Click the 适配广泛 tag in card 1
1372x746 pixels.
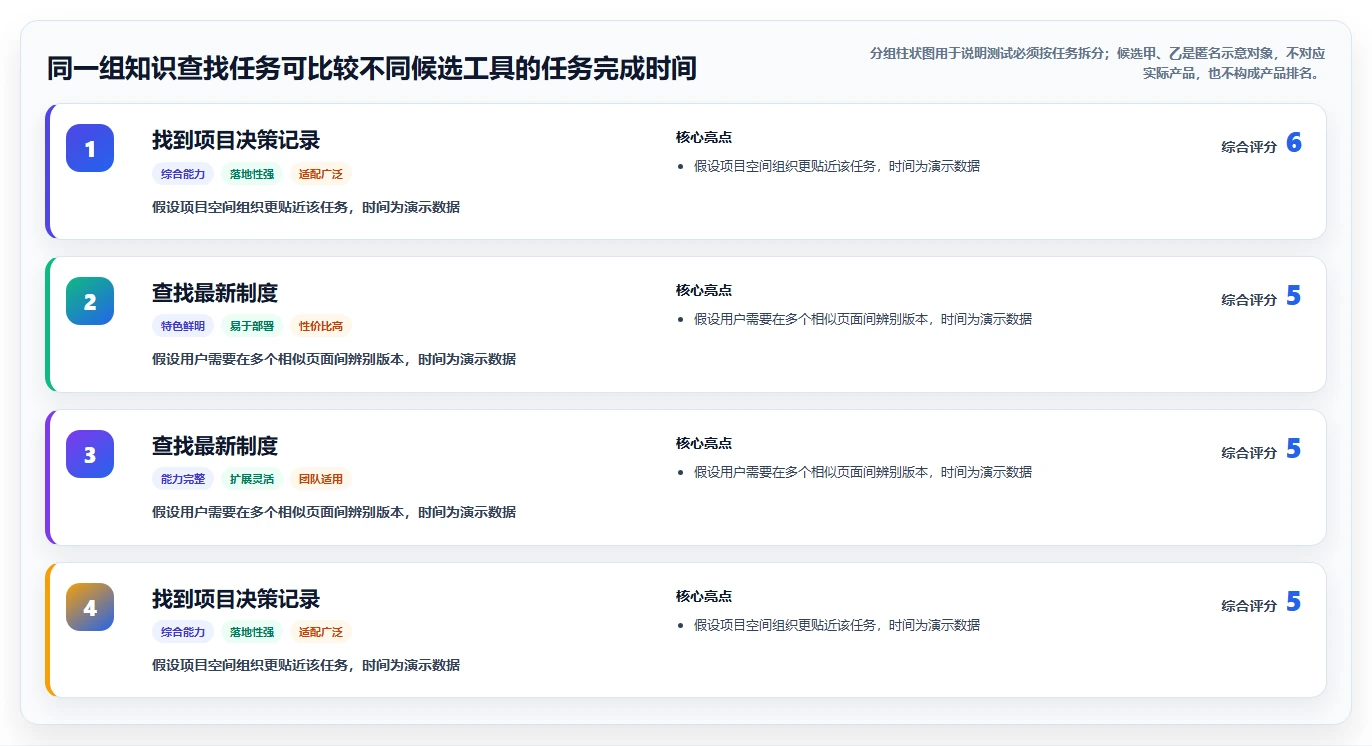click(321, 174)
